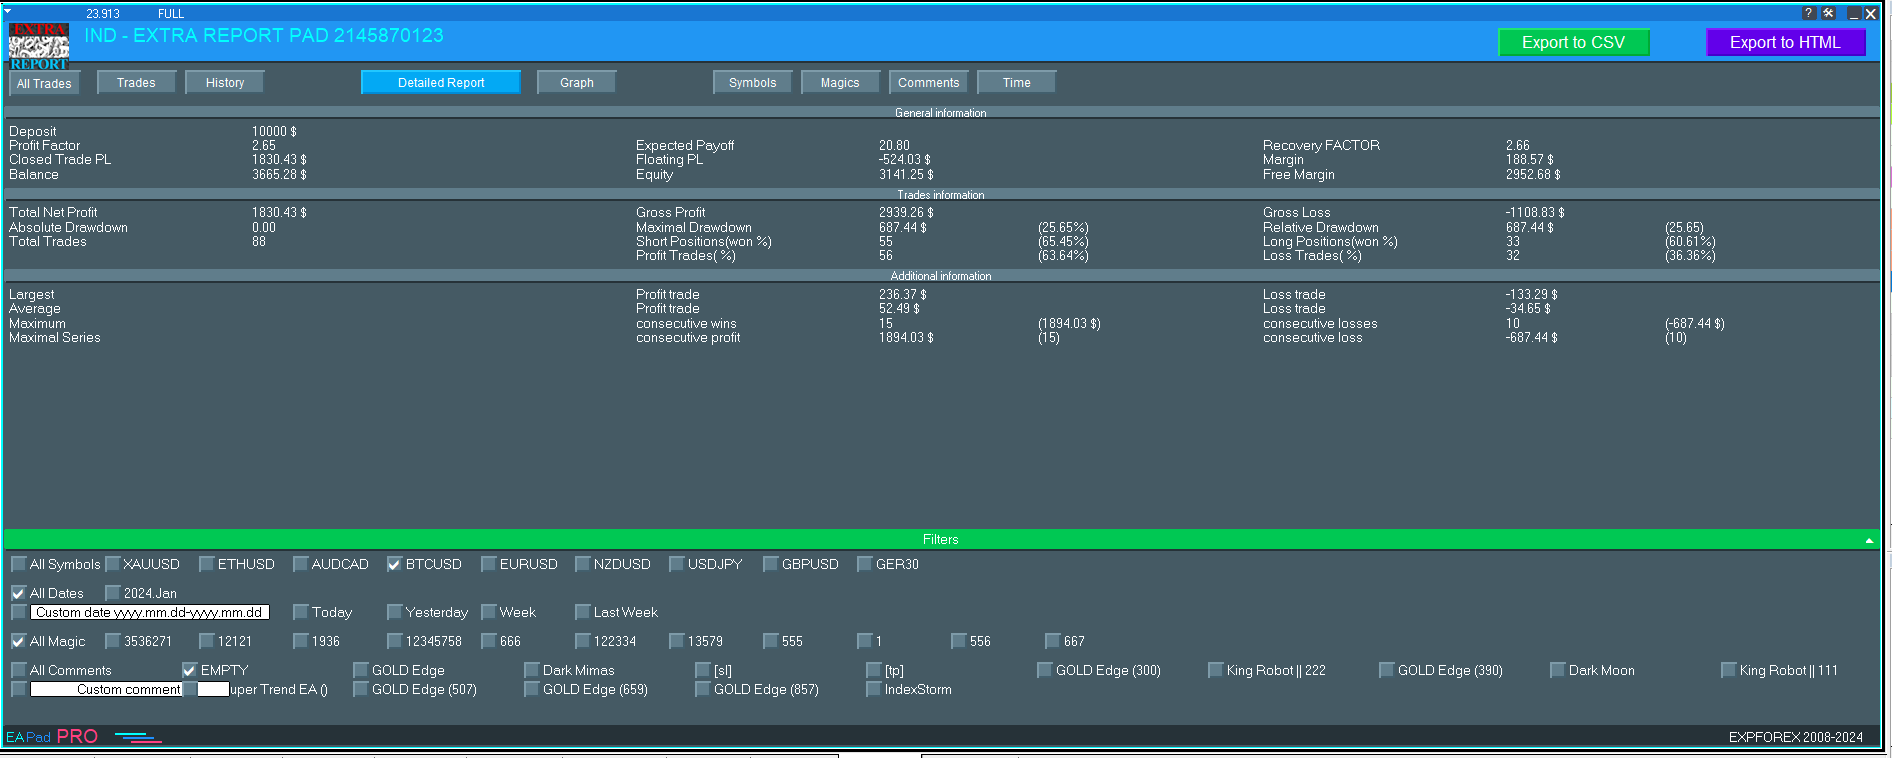1892x758 pixels.
Task: Collapse the Filters section arrow
Action: (x=1869, y=540)
